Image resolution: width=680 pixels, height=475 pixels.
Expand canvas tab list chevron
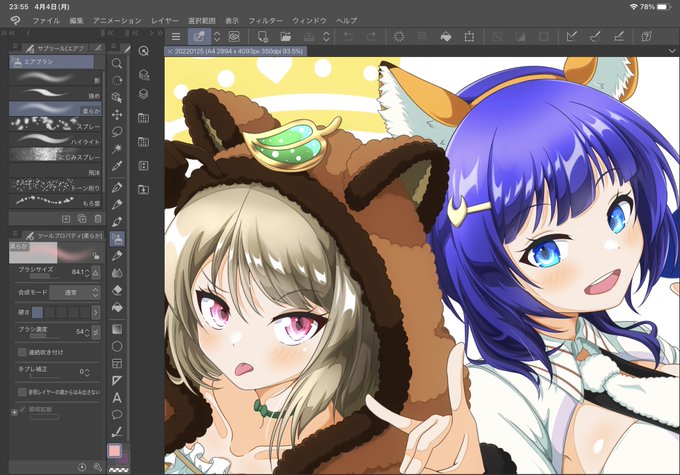(x=671, y=51)
